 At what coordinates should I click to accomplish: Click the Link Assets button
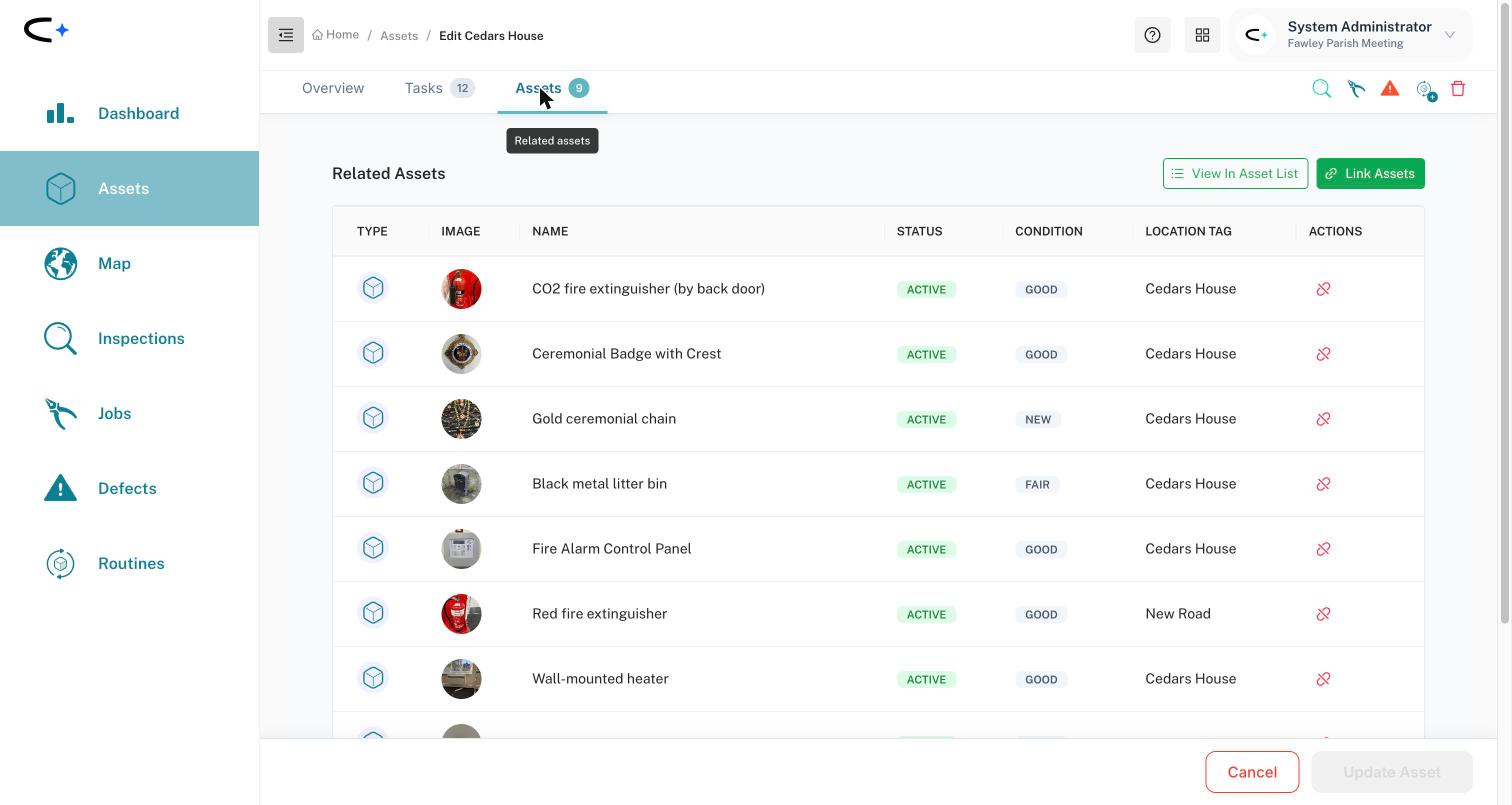[x=1370, y=174]
